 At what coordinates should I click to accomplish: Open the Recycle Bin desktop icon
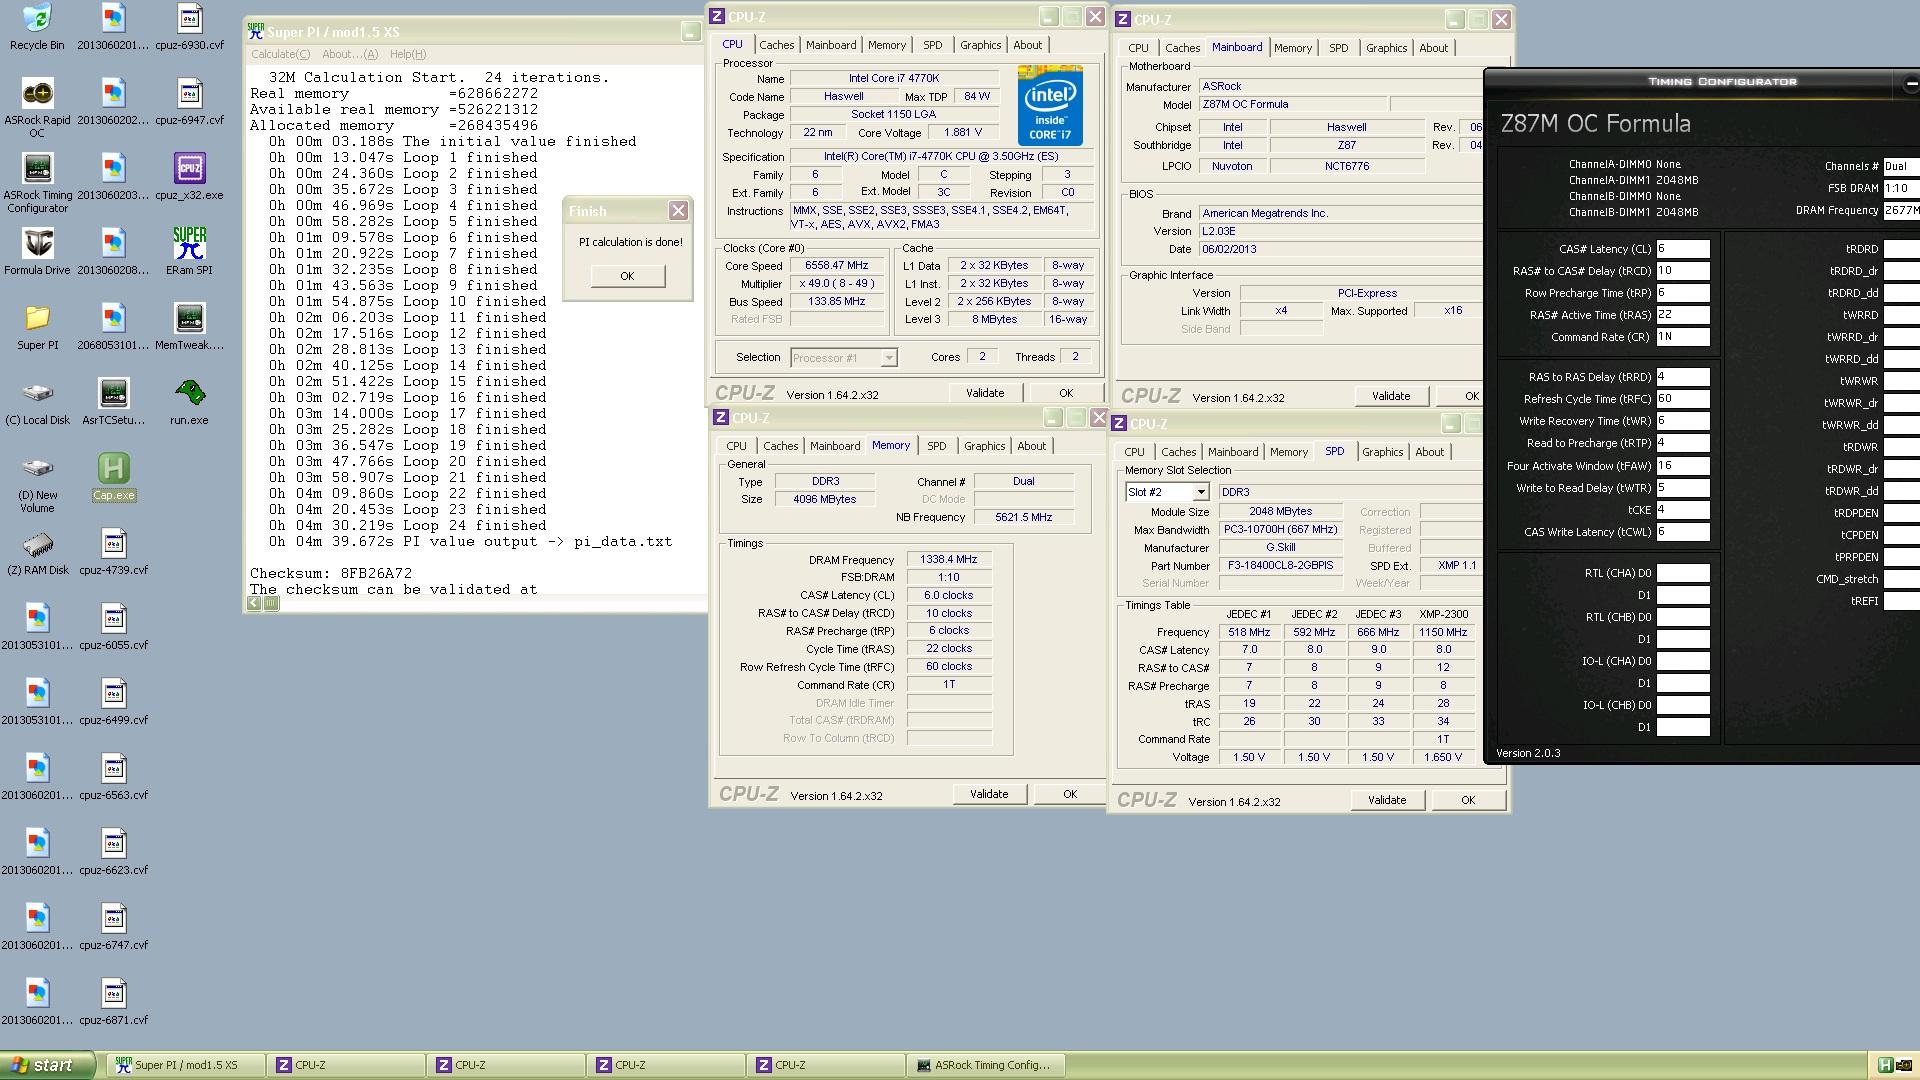point(37,27)
